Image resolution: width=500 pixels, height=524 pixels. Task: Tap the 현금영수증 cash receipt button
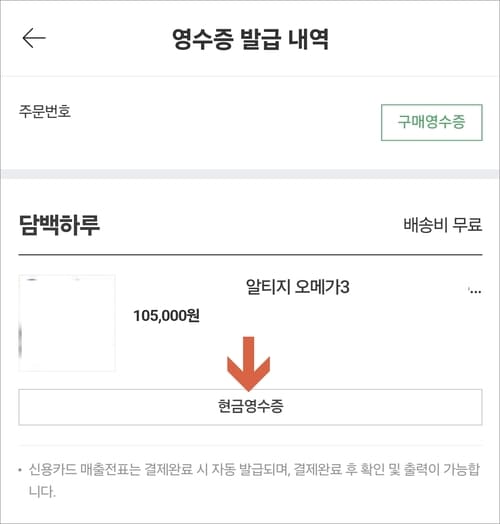click(x=250, y=407)
